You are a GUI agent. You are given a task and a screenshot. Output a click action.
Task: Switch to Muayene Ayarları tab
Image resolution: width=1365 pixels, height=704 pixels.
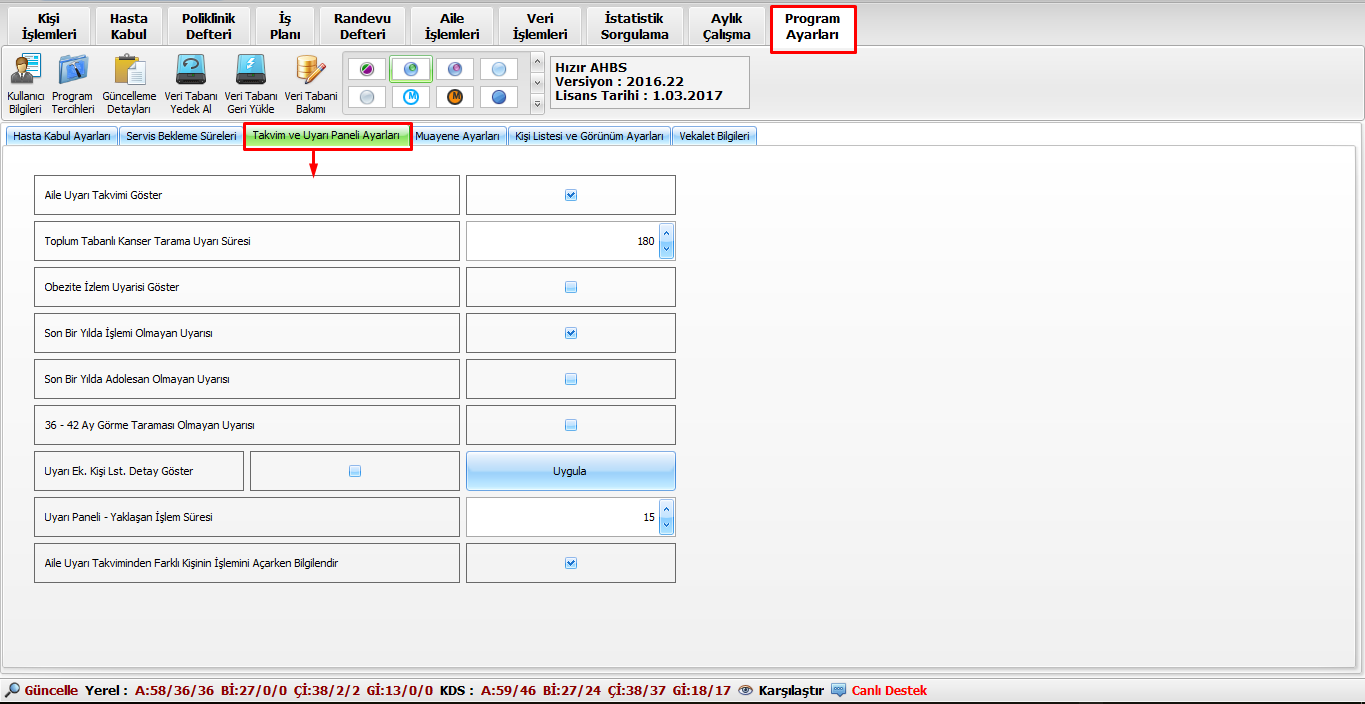457,136
